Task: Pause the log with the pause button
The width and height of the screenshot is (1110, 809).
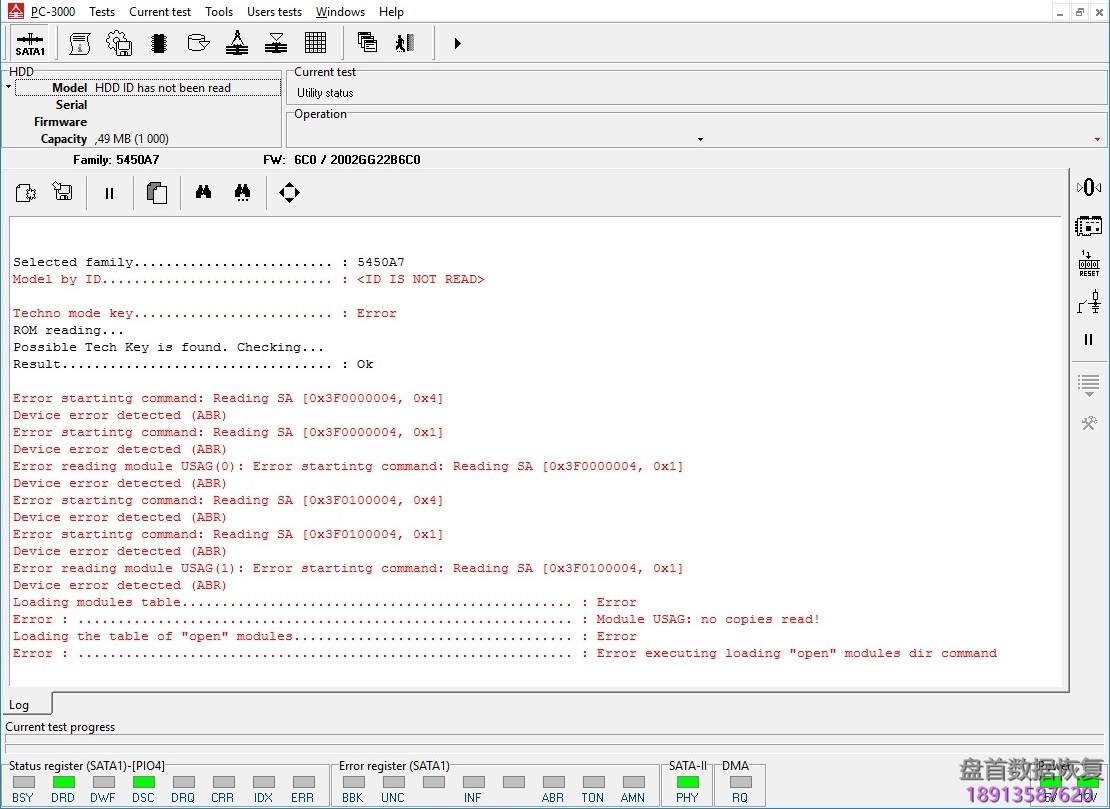Action: pos(110,193)
